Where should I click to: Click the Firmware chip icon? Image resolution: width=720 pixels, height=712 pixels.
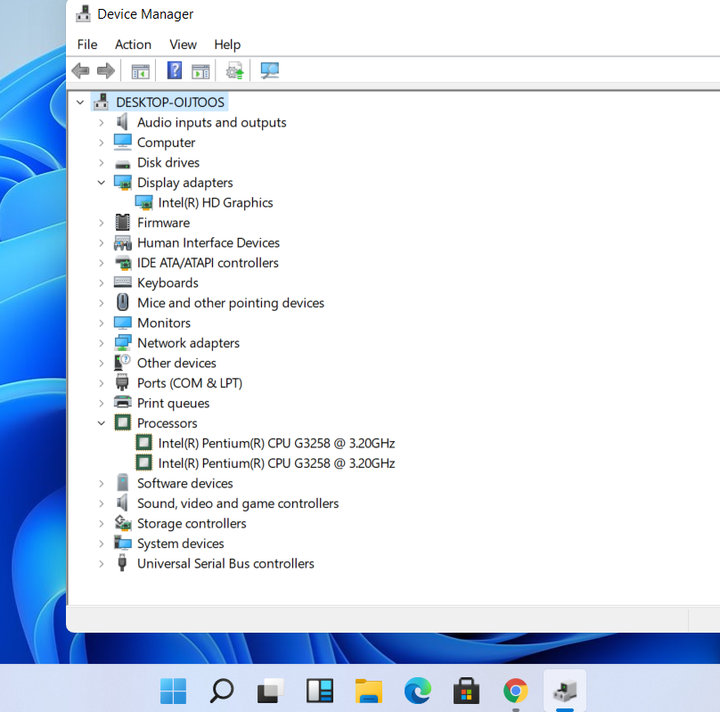pos(123,223)
